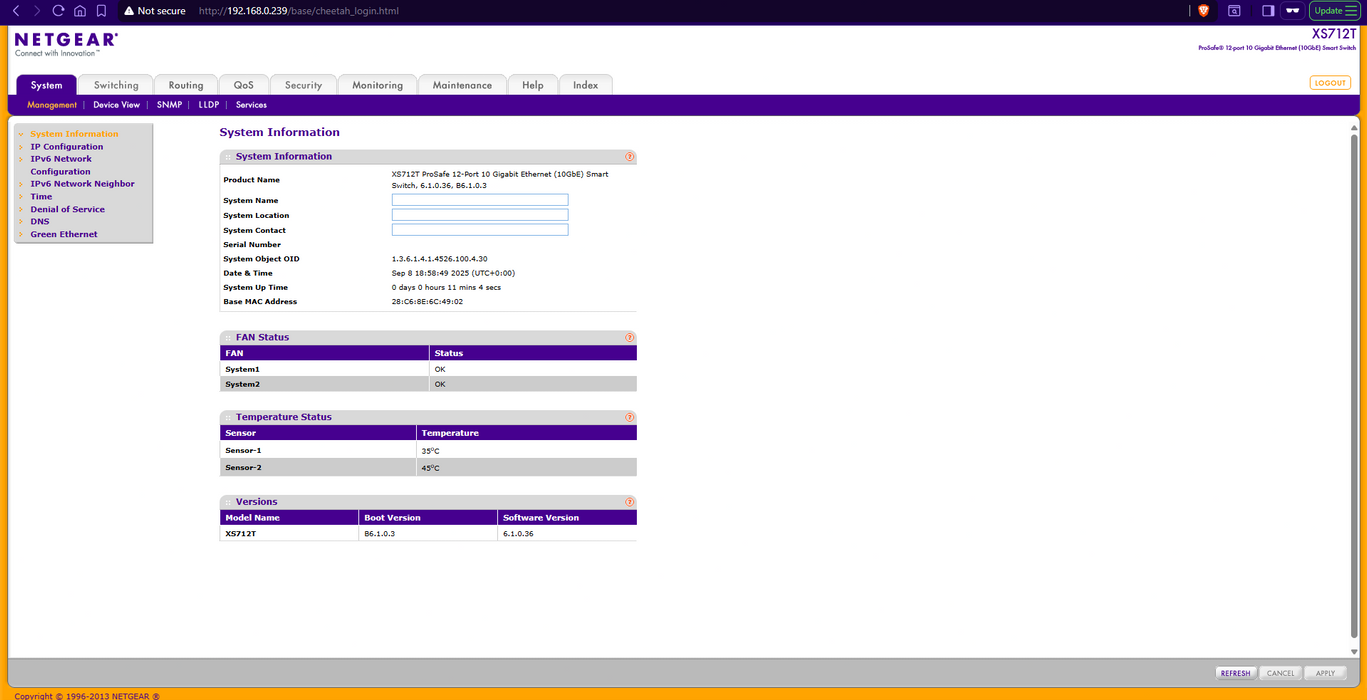This screenshot has height=700, width=1367.
Task: Collapse the Versions section header icon
Action: point(228,502)
